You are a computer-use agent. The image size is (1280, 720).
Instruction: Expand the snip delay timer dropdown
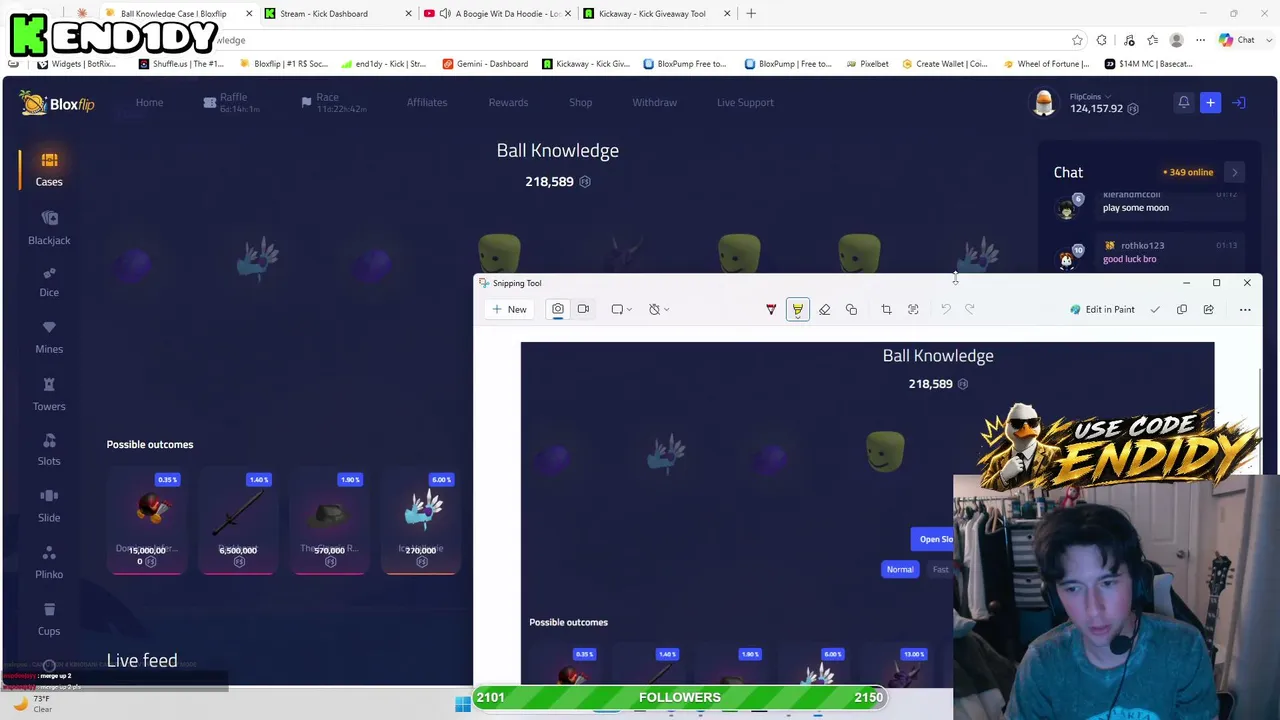(658, 309)
